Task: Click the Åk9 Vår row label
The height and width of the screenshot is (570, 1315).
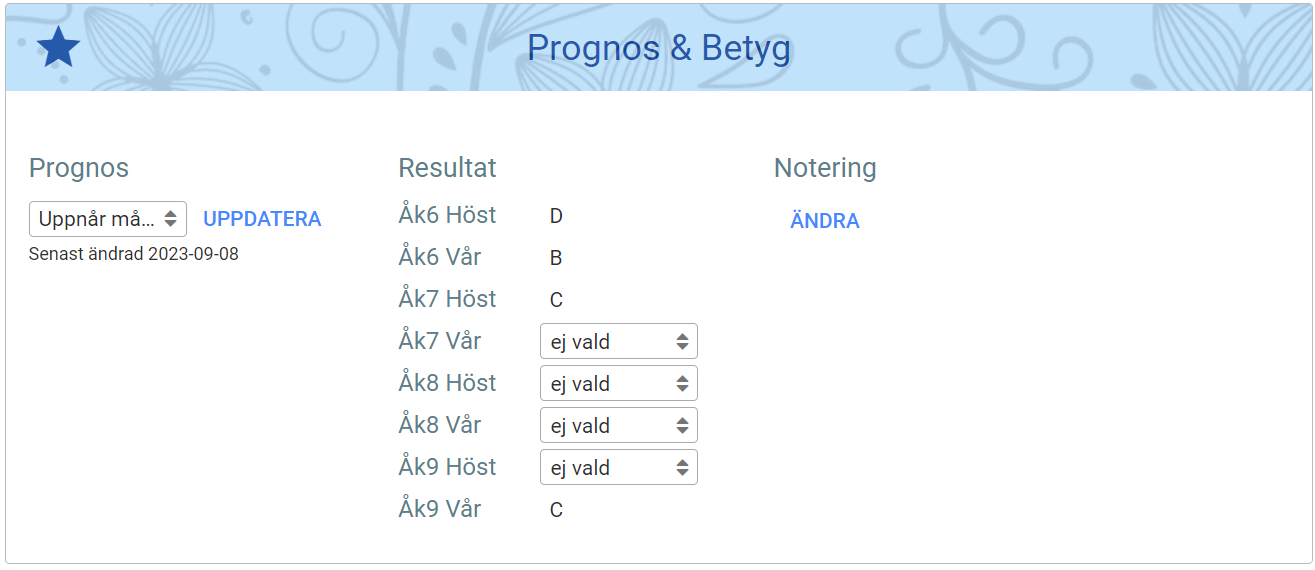Action: 440,509
